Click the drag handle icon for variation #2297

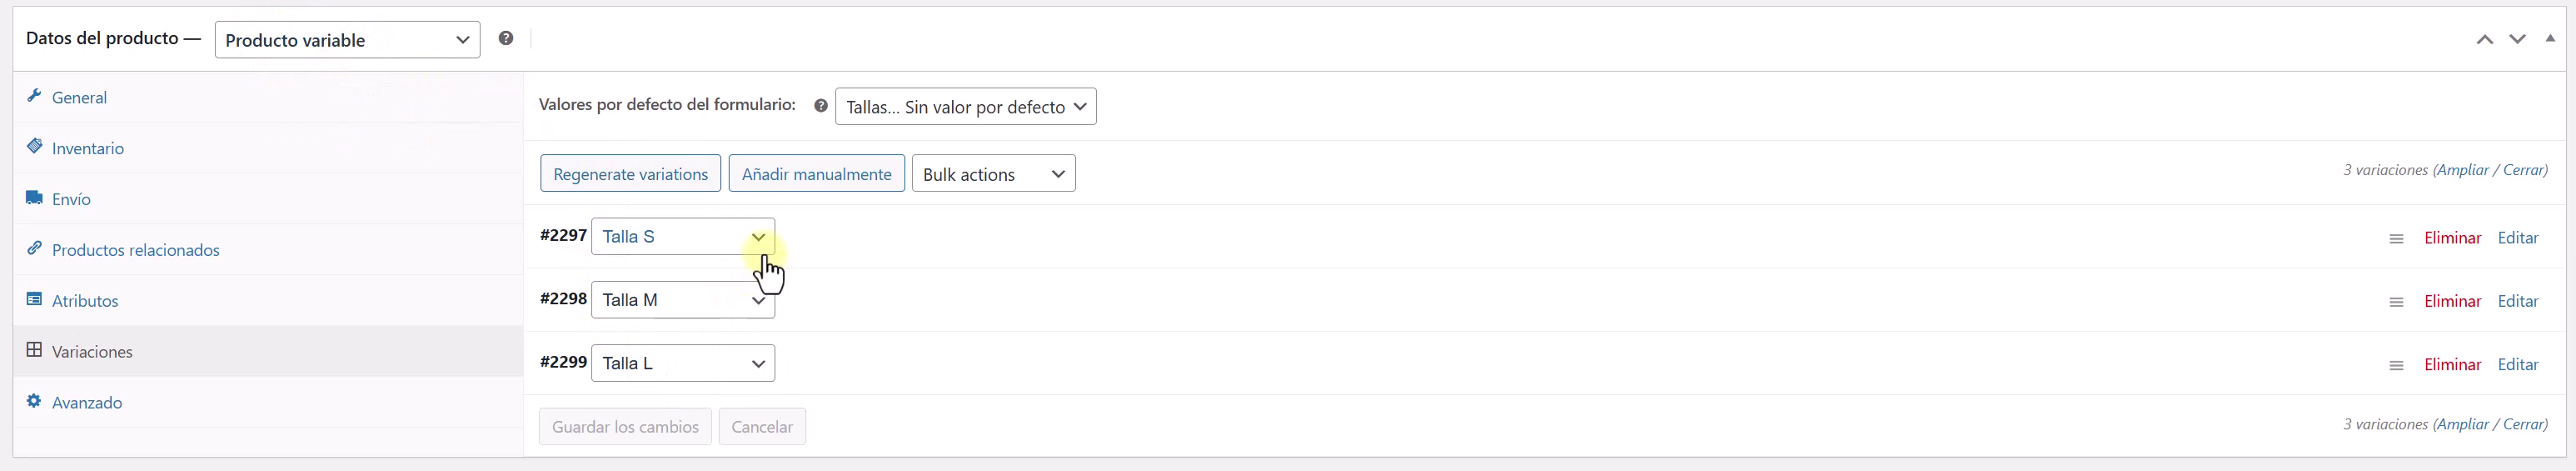click(x=2396, y=238)
